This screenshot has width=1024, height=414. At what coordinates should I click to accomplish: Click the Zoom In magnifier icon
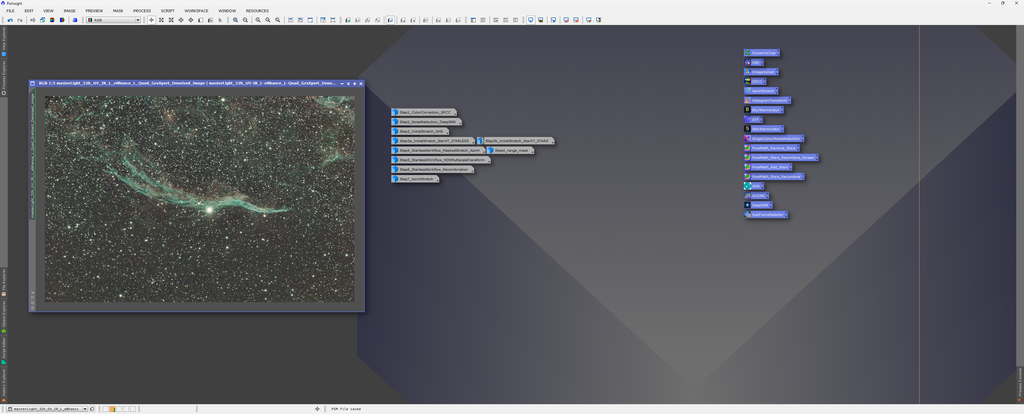pyautogui.click(x=236, y=20)
